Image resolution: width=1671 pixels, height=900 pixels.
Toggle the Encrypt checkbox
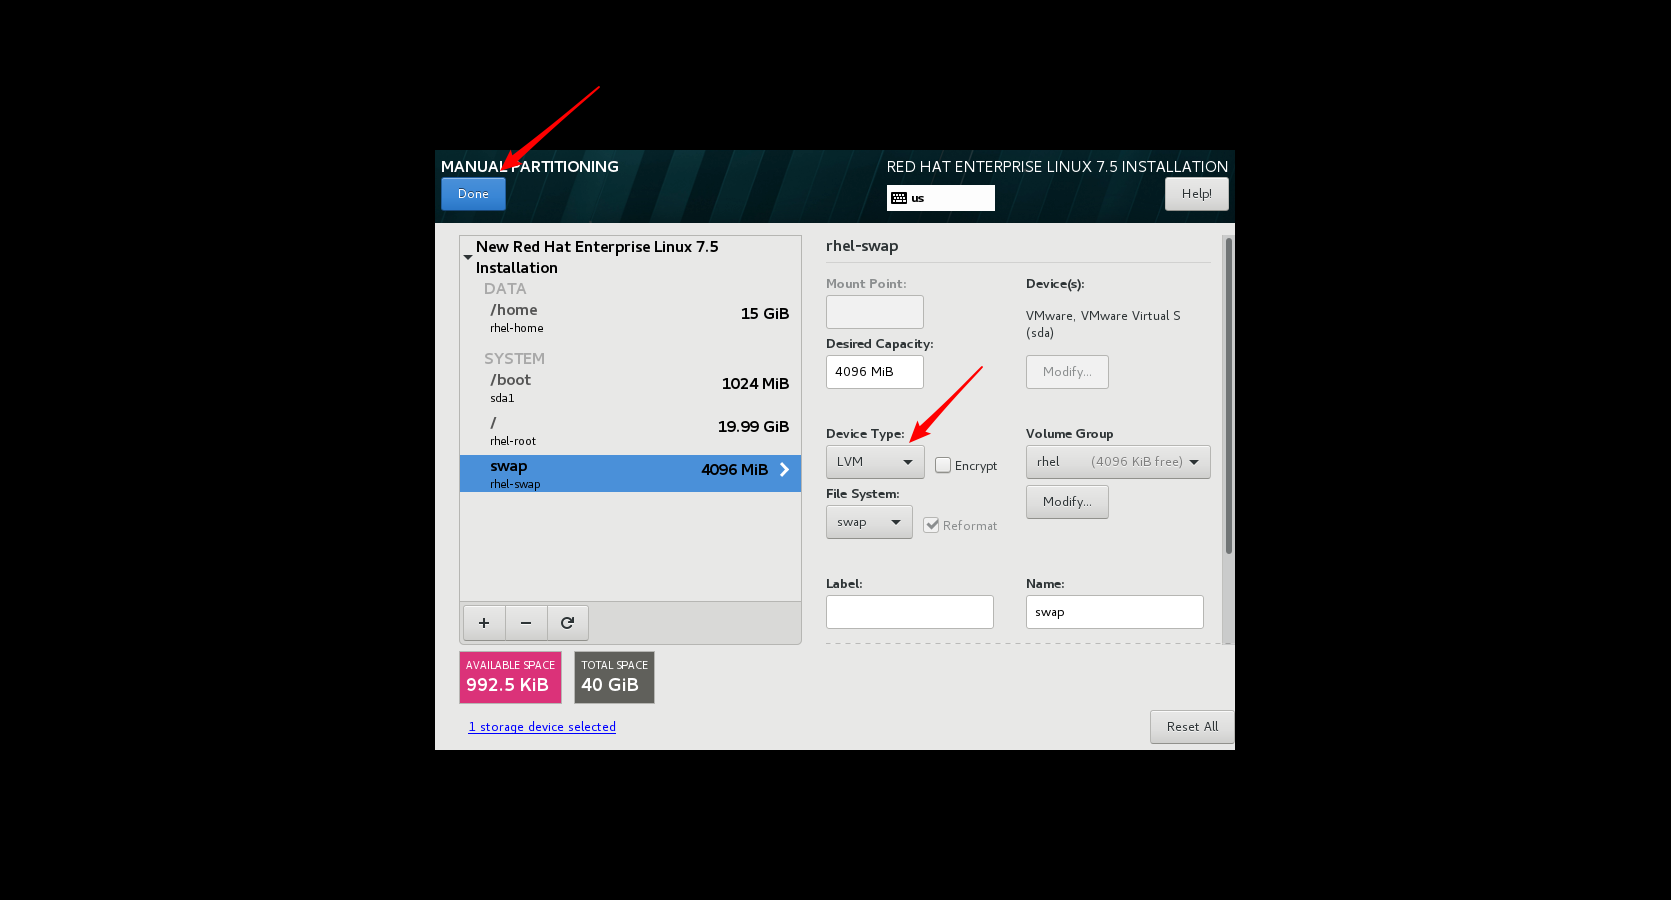(x=943, y=465)
